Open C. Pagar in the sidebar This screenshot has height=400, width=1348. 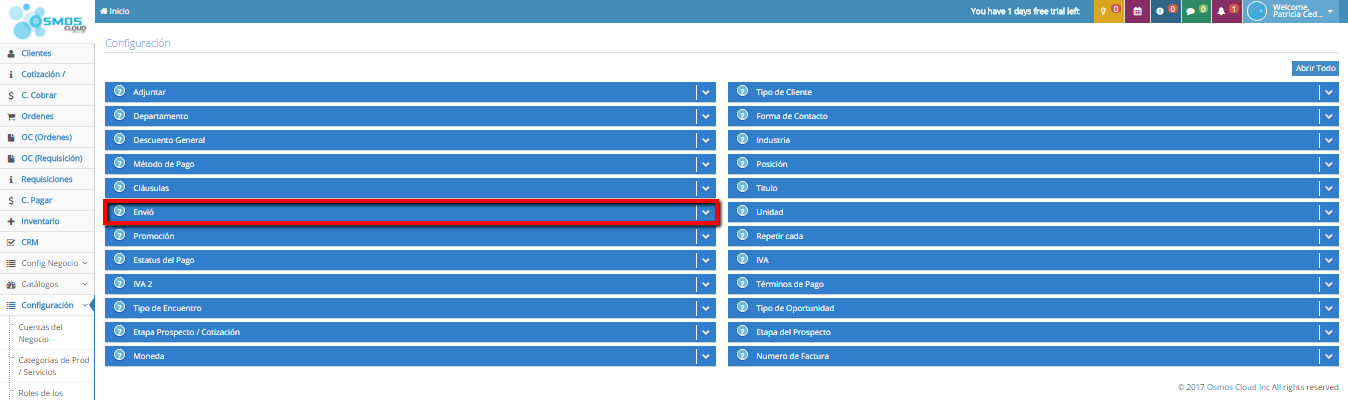click(47, 200)
